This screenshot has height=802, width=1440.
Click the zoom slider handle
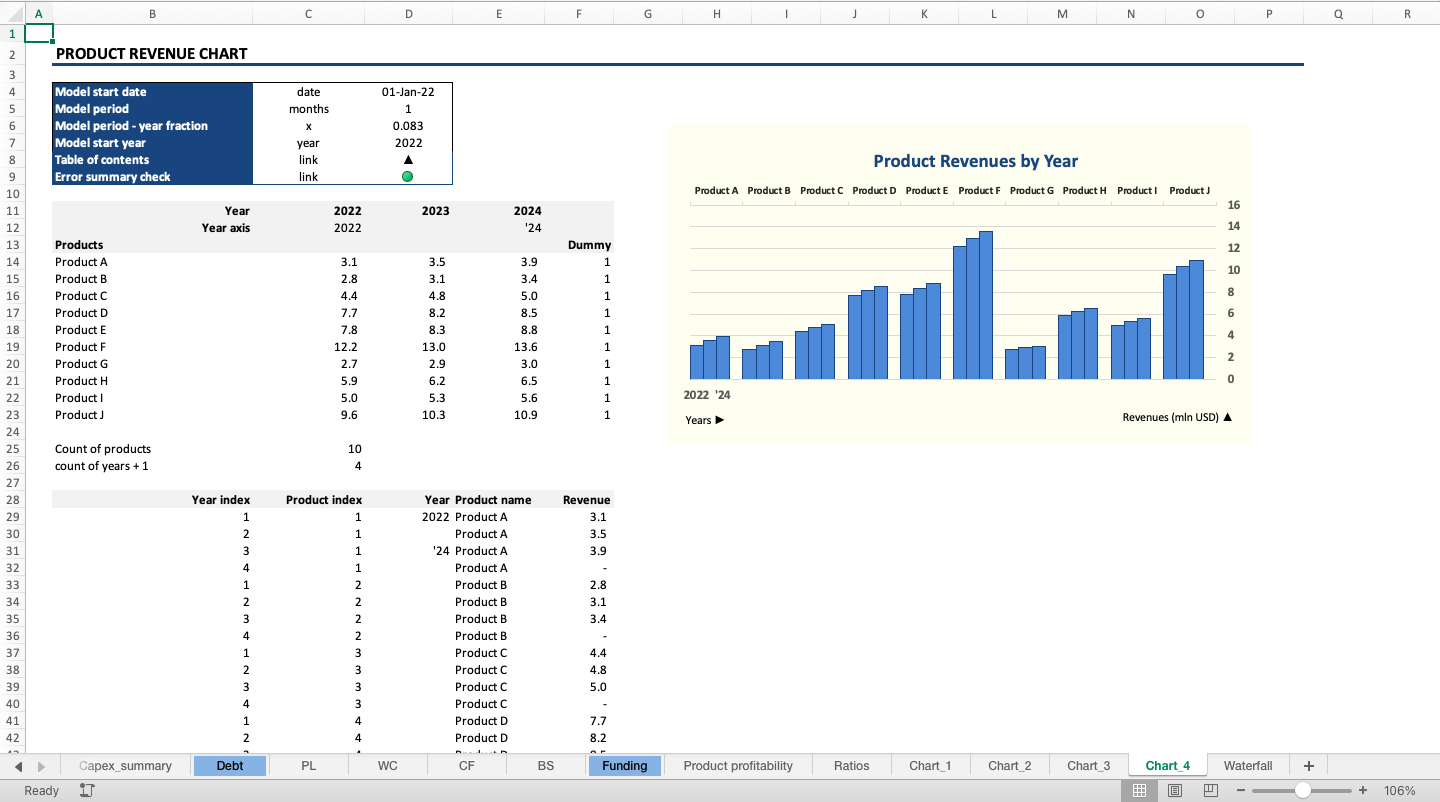pos(1302,790)
